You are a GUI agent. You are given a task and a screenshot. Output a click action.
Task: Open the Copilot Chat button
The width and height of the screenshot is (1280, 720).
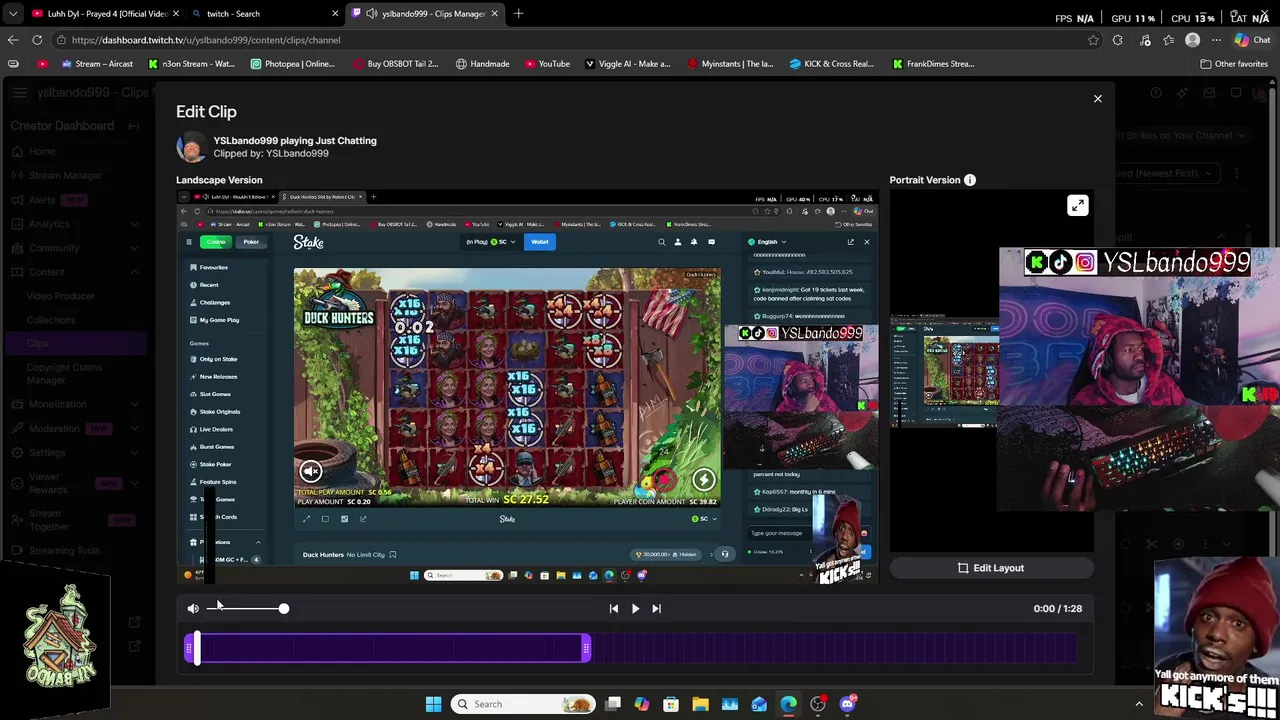(1252, 40)
